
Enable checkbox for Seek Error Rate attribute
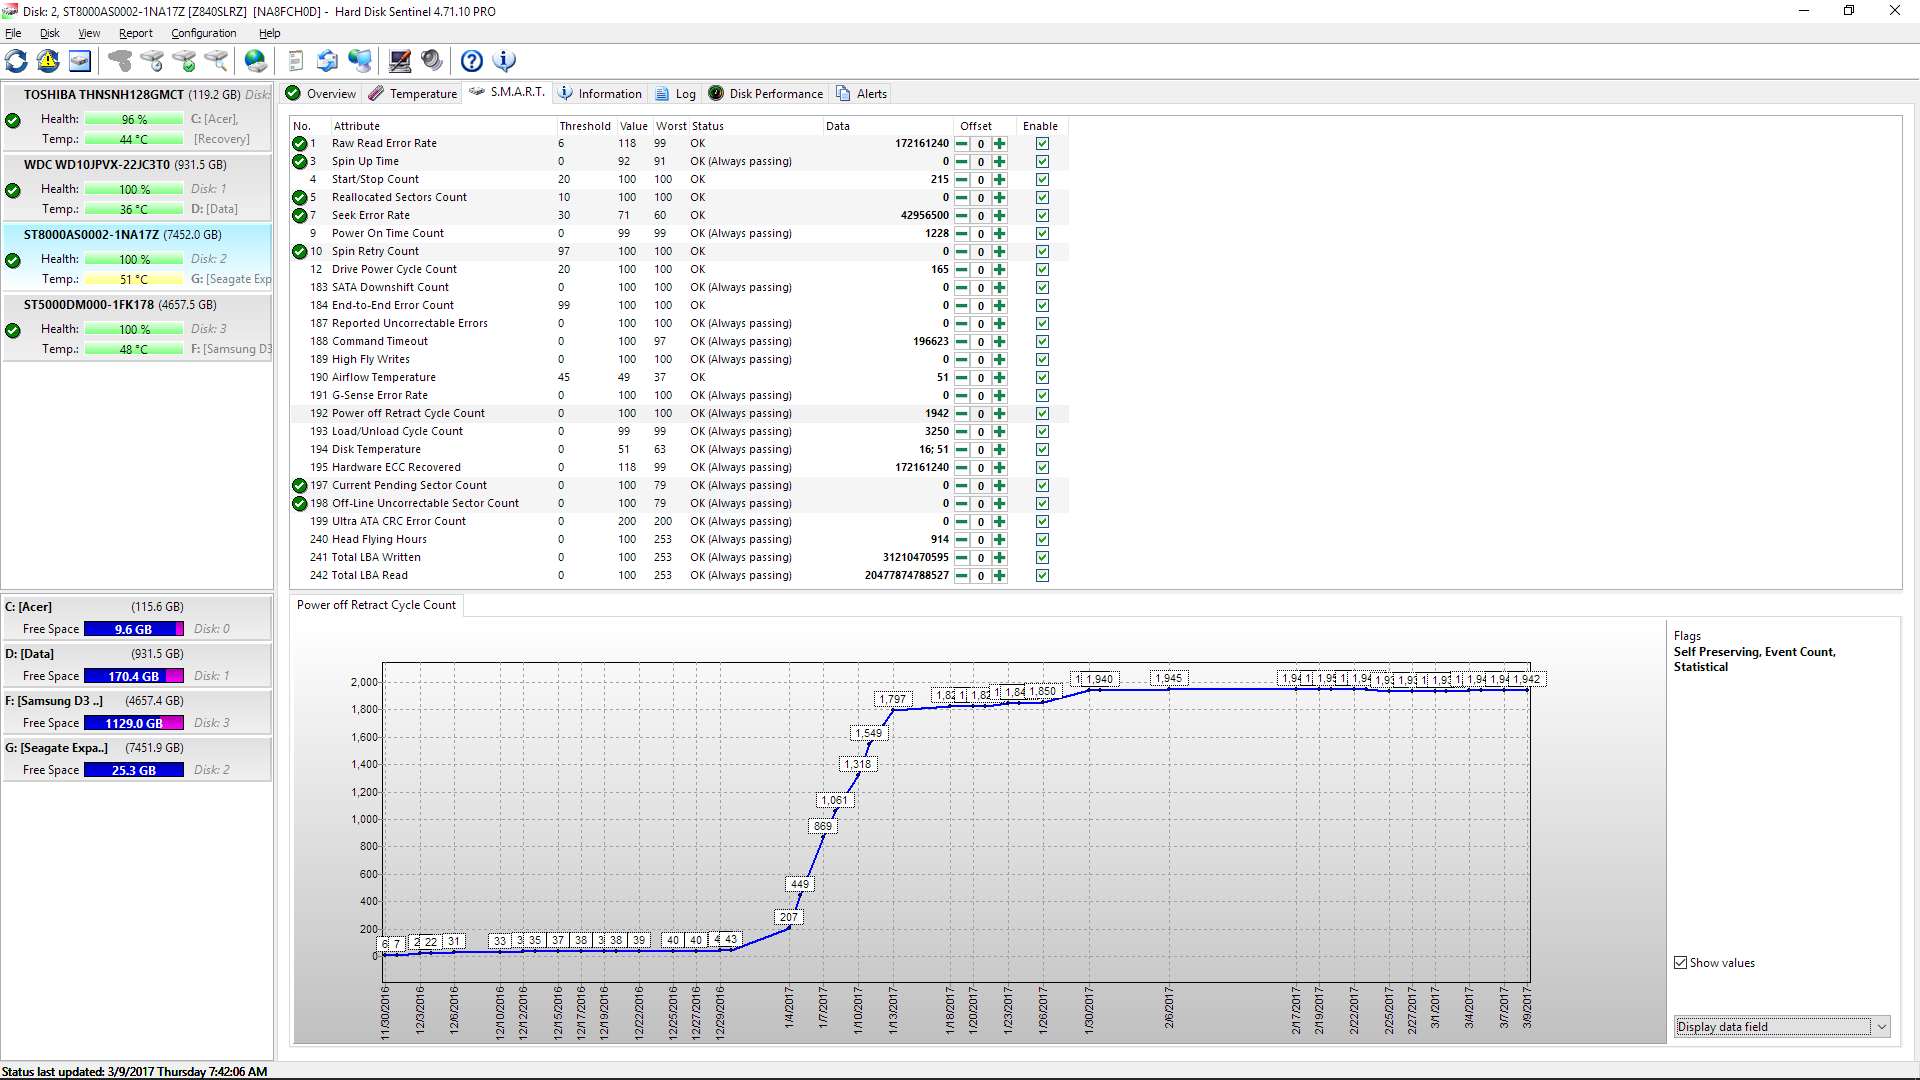(1042, 215)
